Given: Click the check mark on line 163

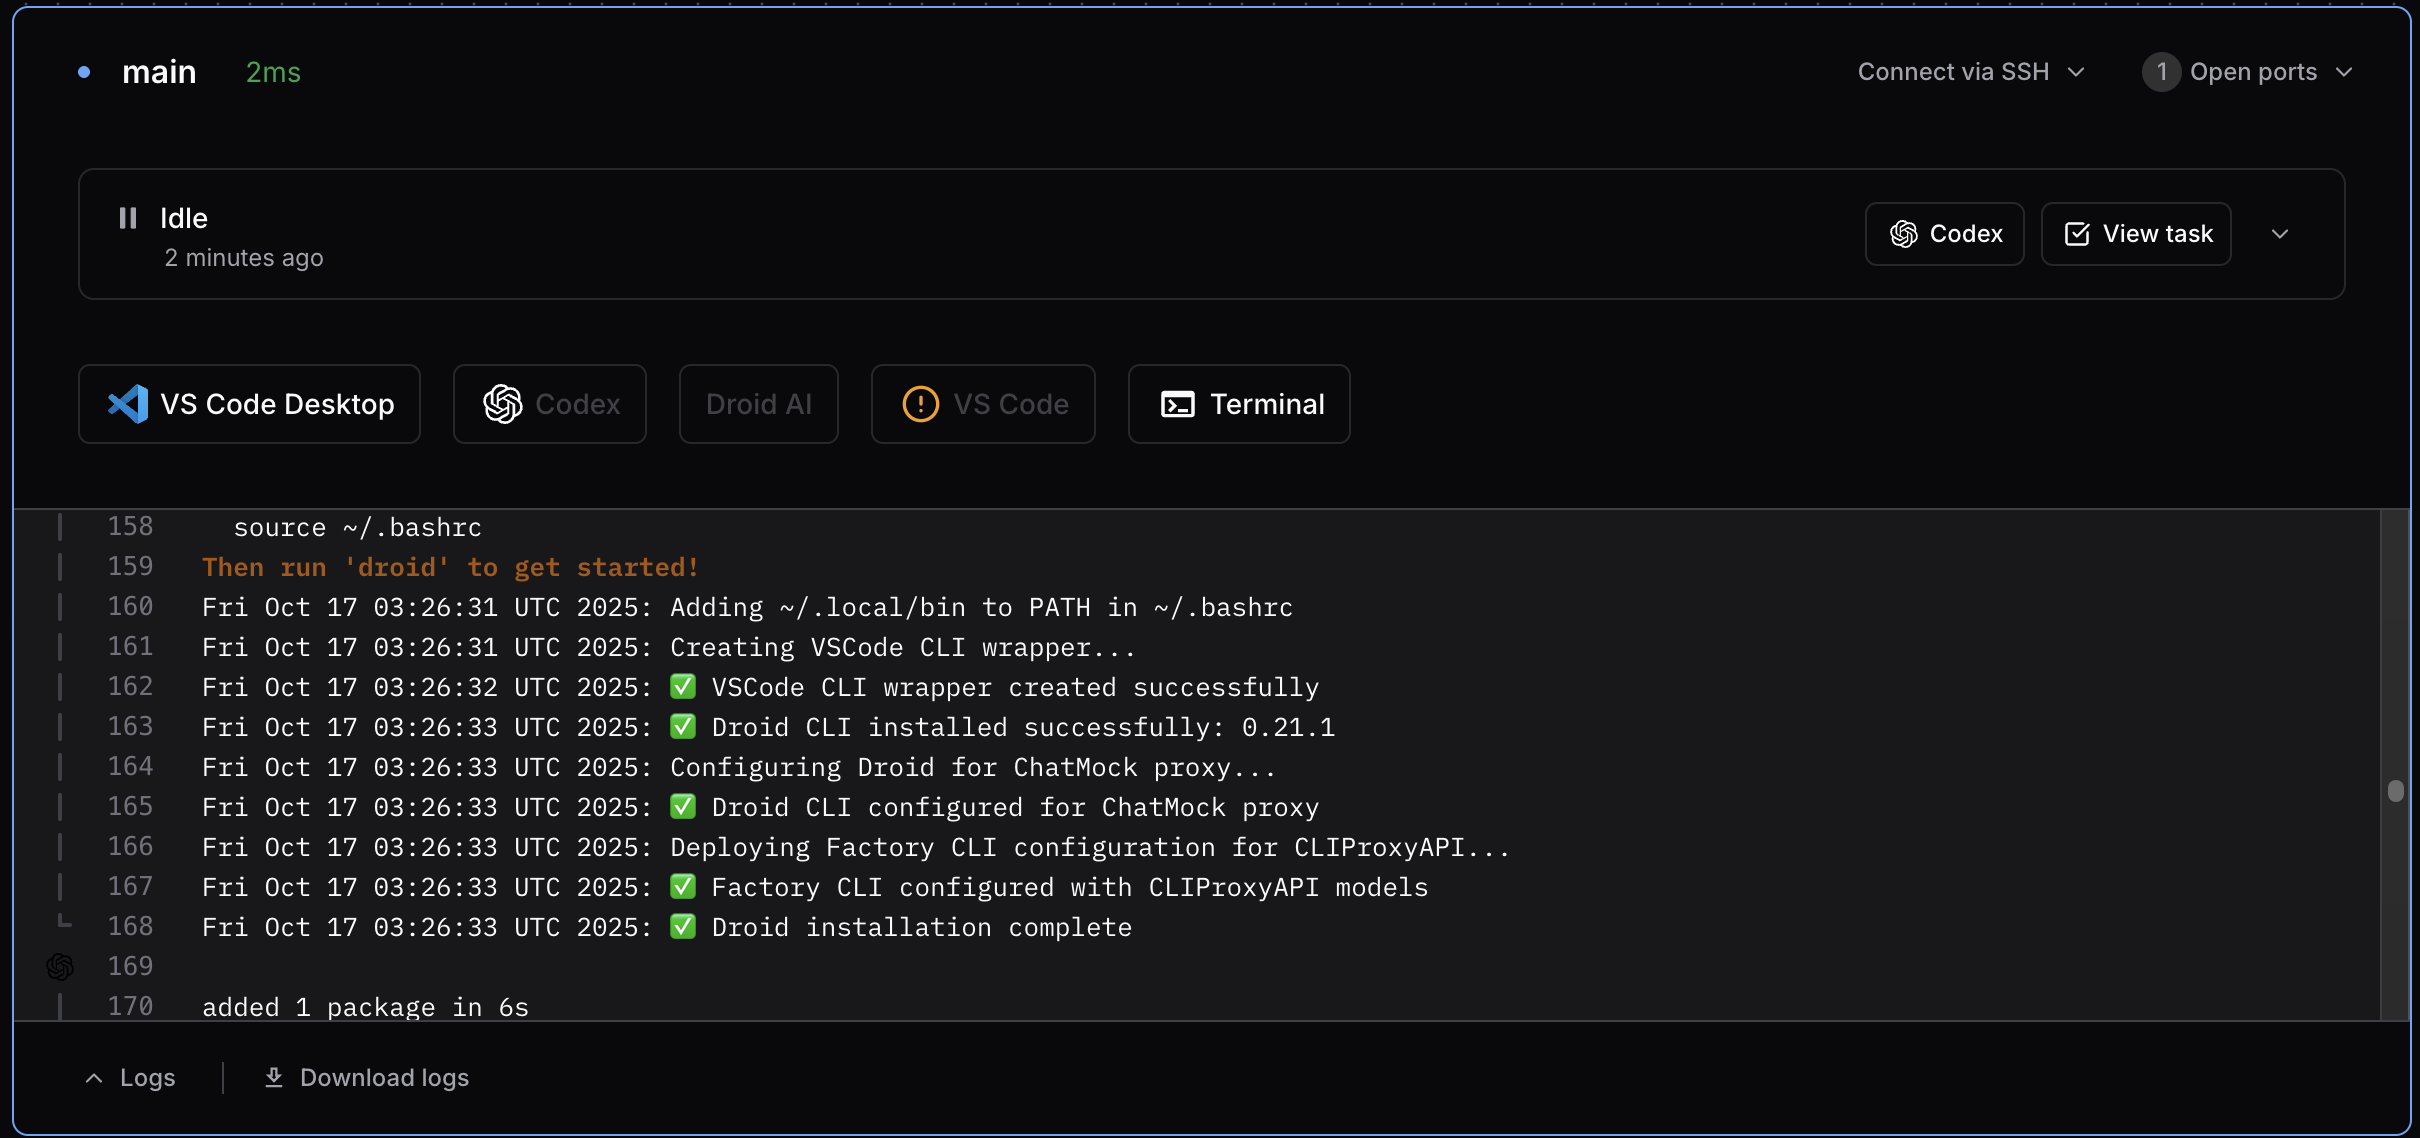Looking at the screenshot, I should click(683, 727).
